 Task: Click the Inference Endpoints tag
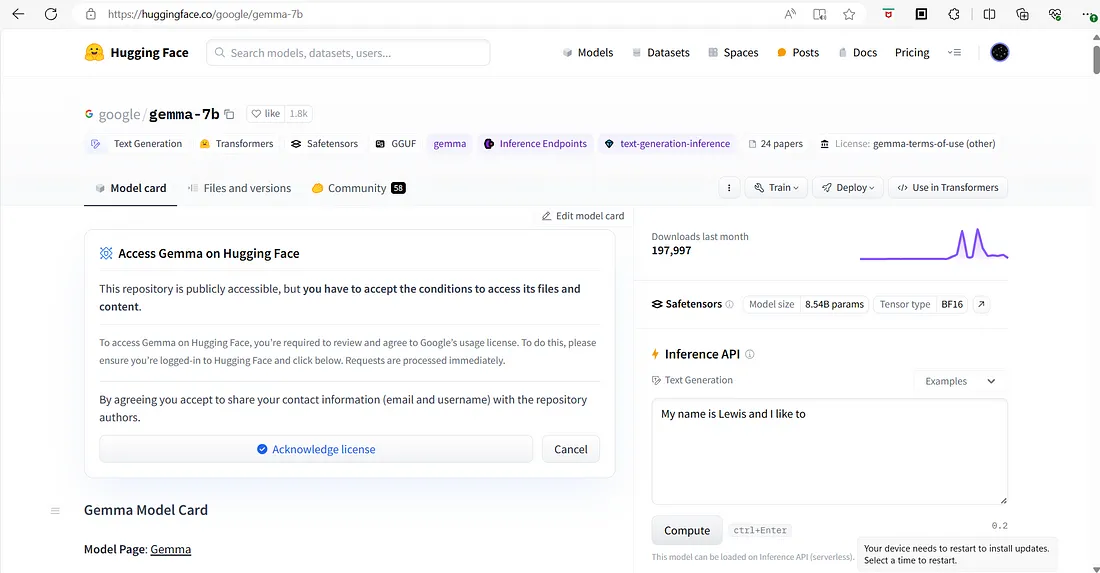coord(535,144)
